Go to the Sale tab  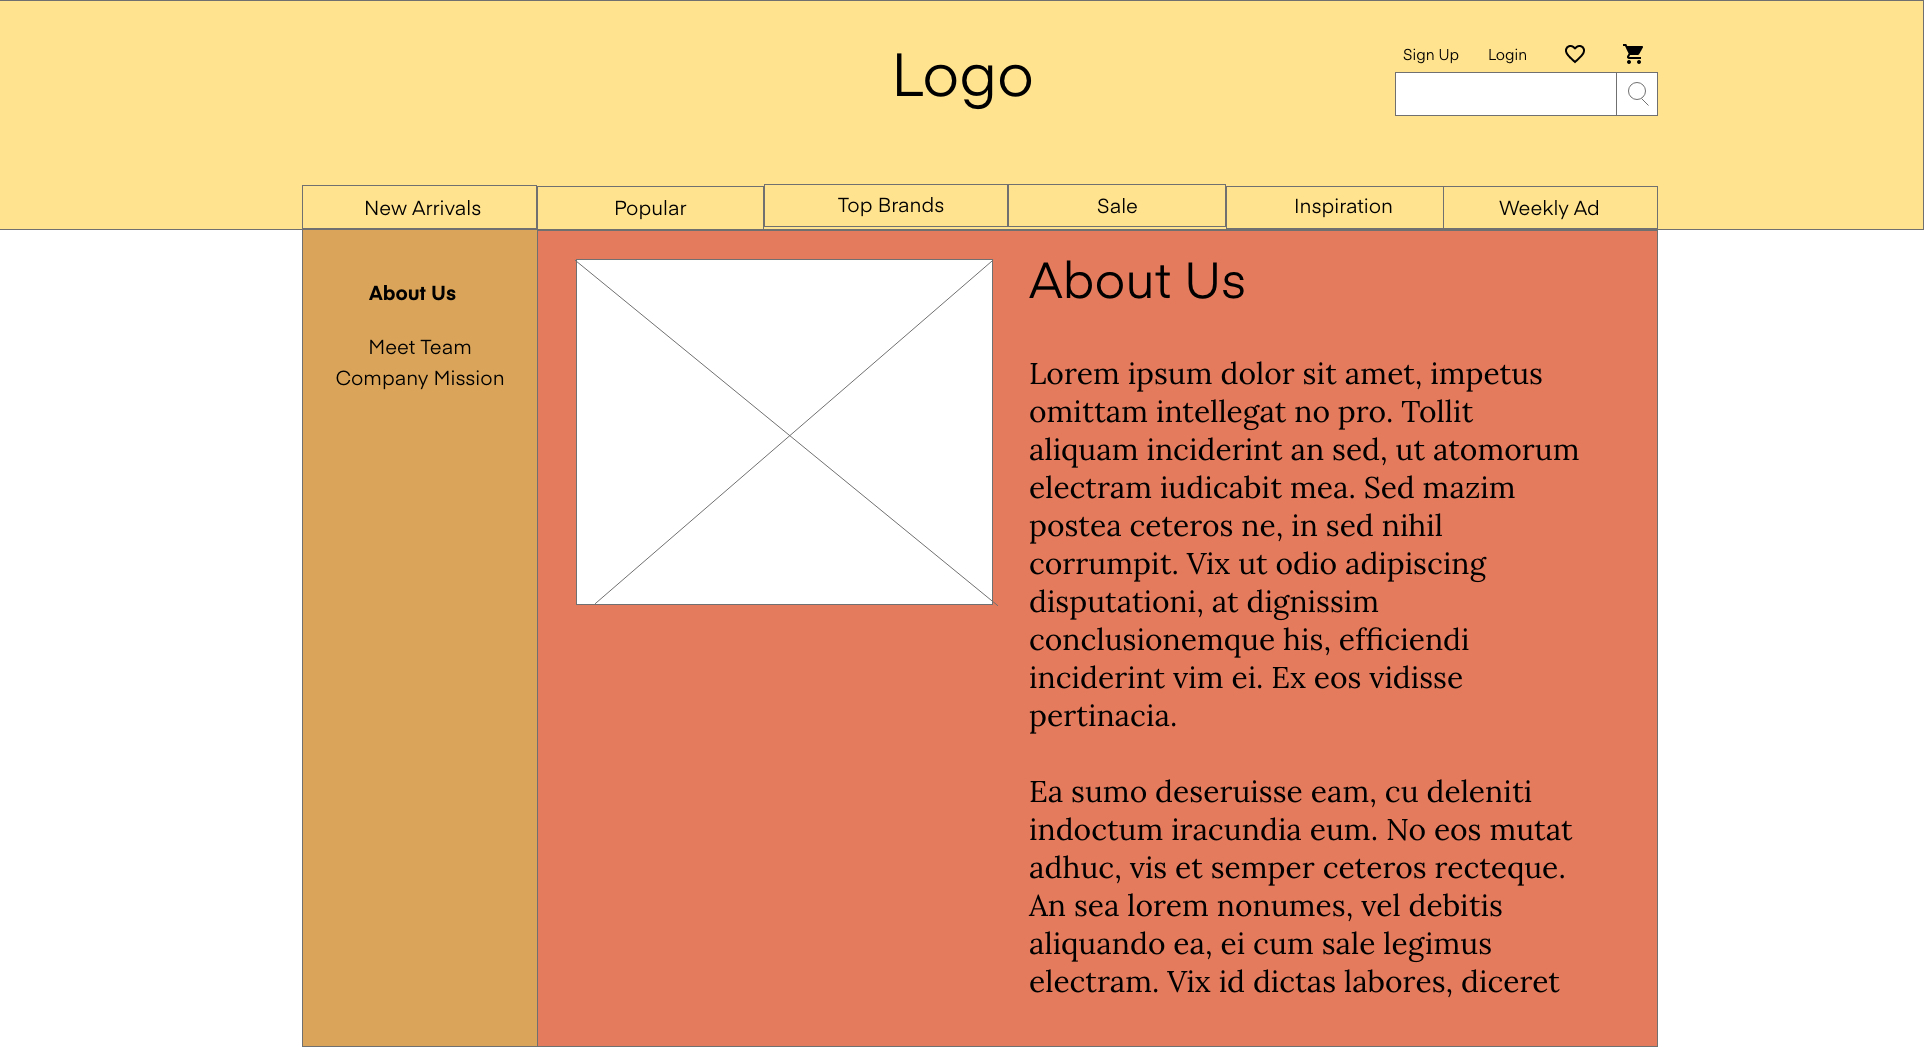coord(1116,206)
